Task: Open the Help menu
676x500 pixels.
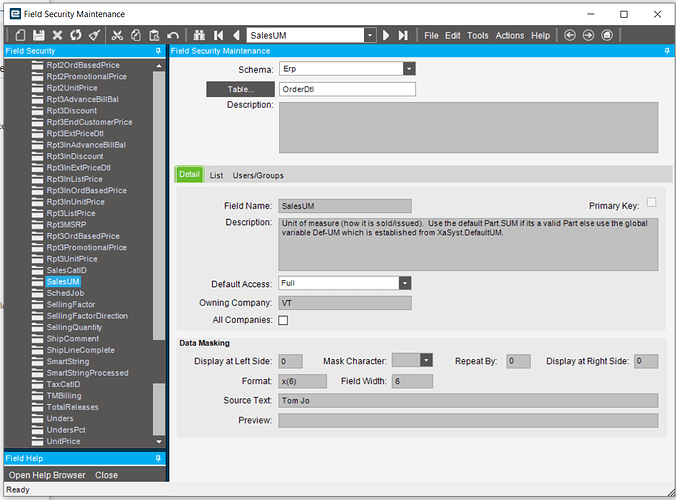Action: [540, 35]
